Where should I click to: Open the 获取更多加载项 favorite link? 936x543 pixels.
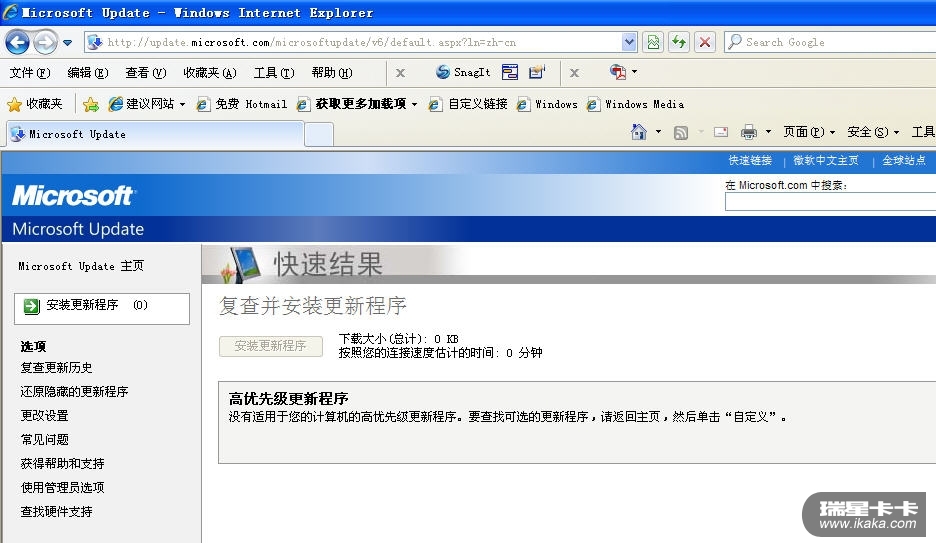352,104
